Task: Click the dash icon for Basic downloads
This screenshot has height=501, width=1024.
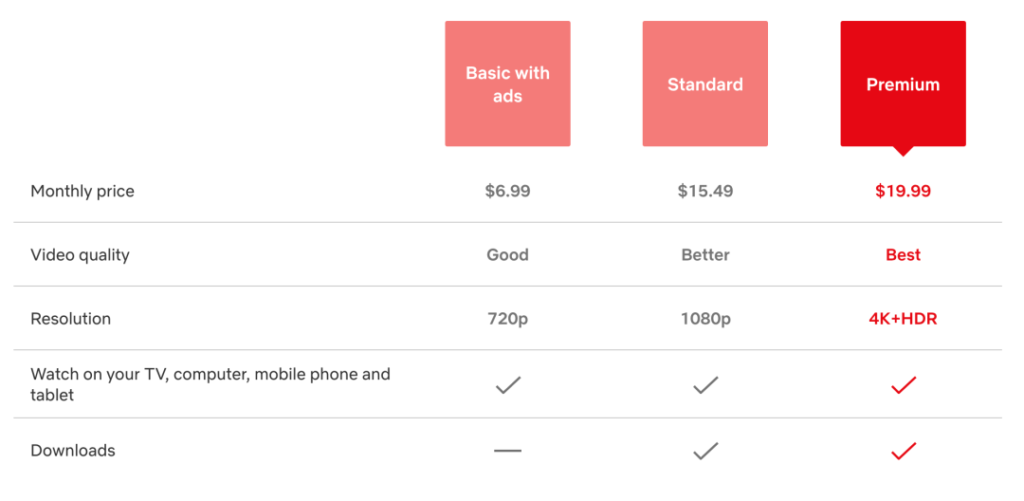Action: [x=507, y=451]
